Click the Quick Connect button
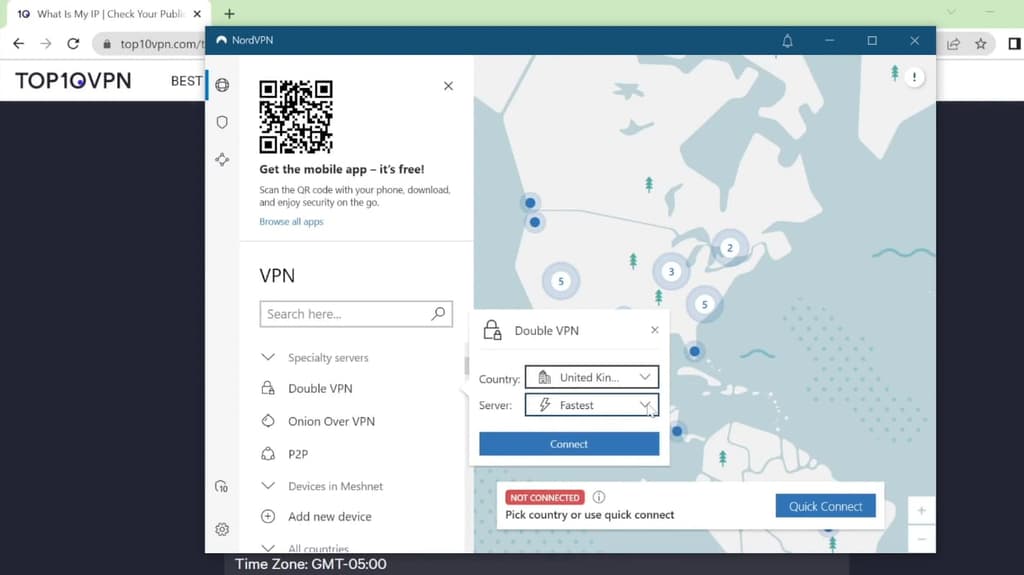The height and width of the screenshot is (575, 1024). pyautogui.click(x=825, y=506)
